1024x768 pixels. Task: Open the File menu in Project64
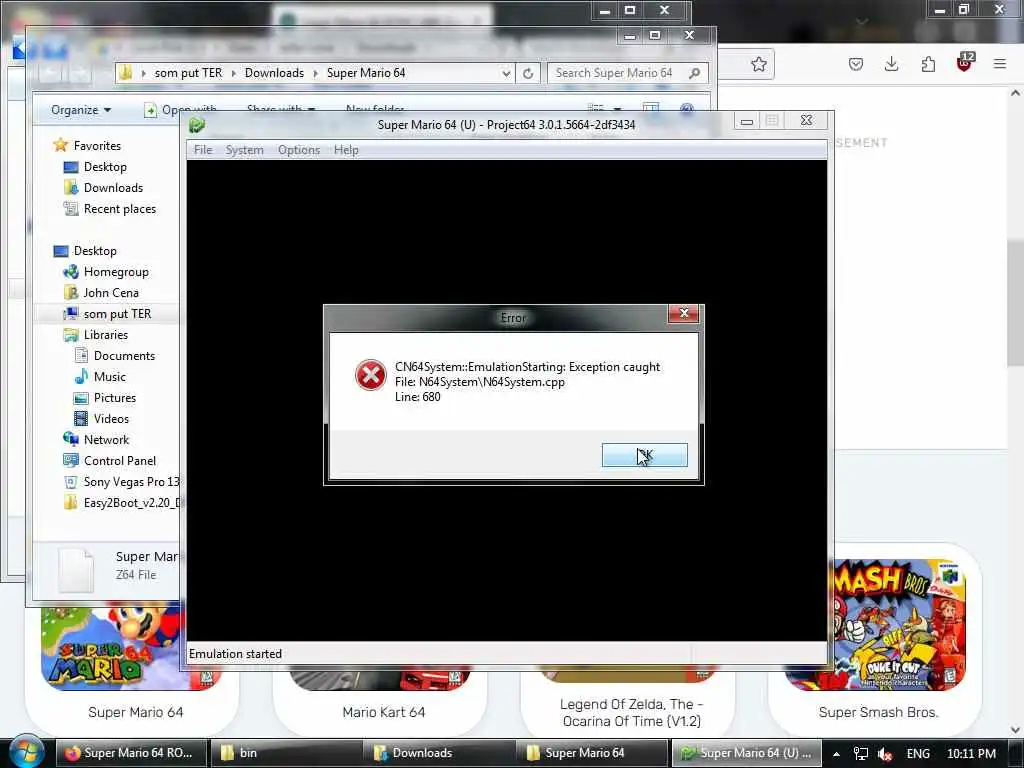coord(203,150)
